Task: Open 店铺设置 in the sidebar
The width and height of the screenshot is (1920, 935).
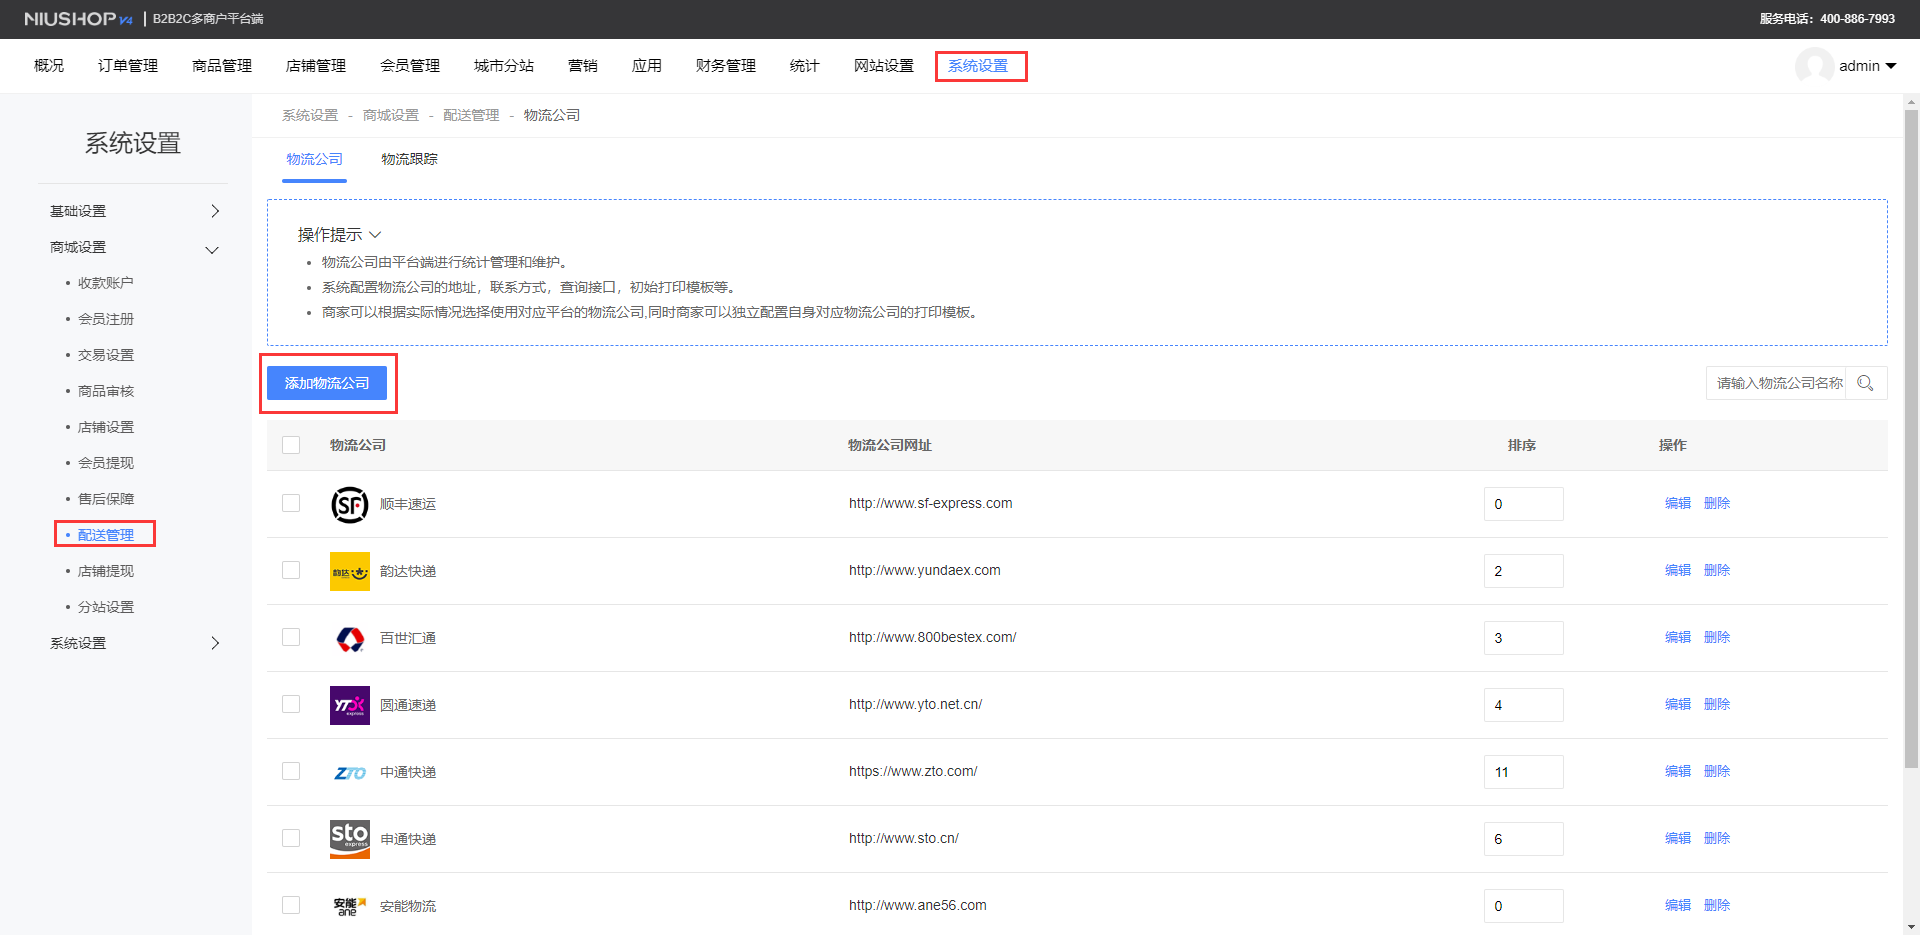Action: point(106,427)
